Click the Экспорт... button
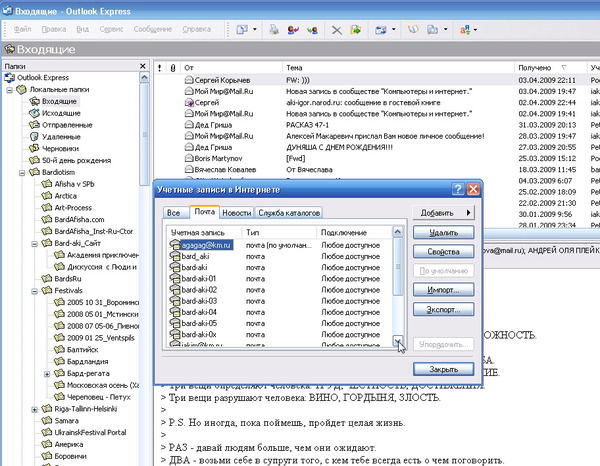The width and height of the screenshot is (600, 466). (x=443, y=309)
